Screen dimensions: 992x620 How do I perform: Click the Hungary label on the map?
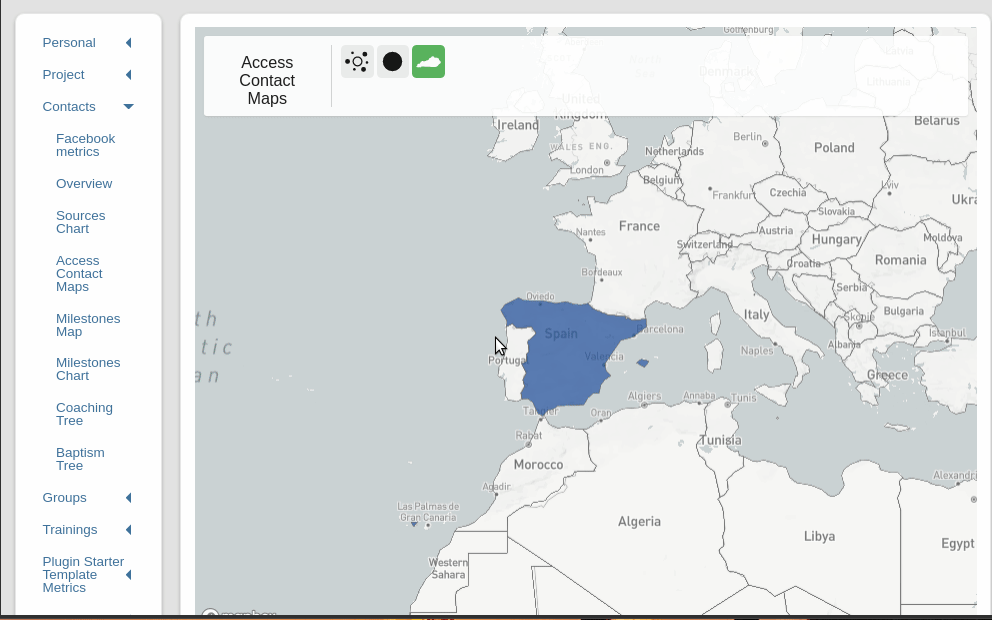point(836,239)
